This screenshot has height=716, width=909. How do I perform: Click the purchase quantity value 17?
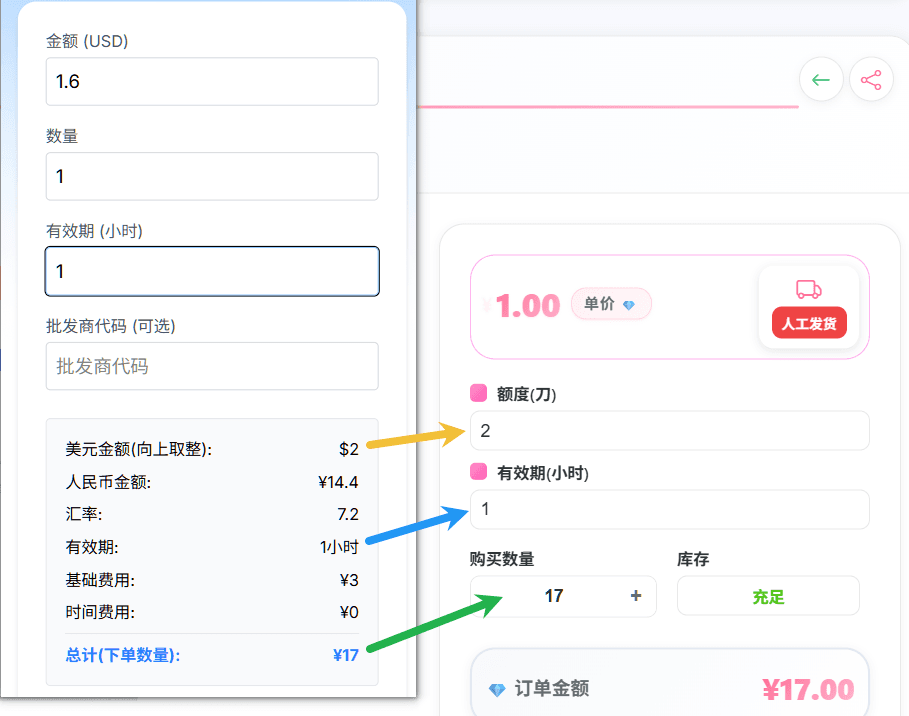tap(554, 596)
